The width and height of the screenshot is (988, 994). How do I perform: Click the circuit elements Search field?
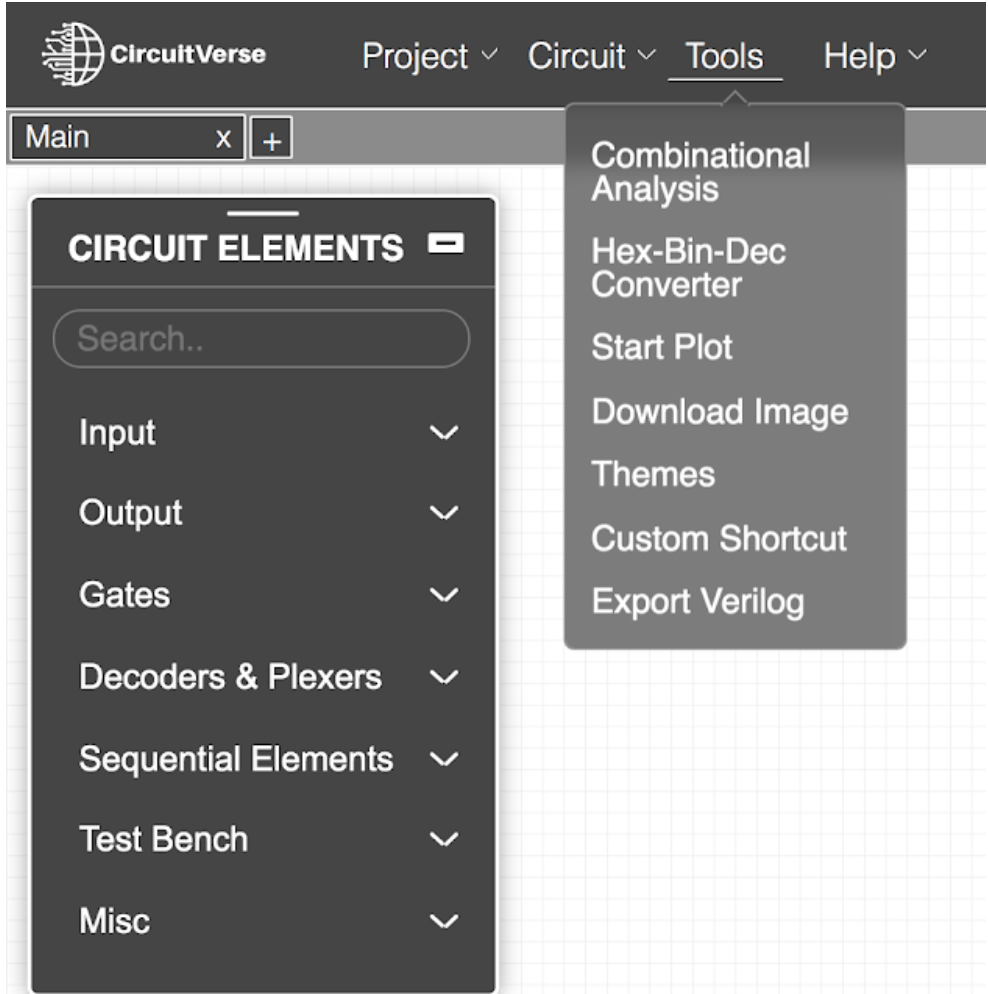pyautogui.click(x=260, y=339)
